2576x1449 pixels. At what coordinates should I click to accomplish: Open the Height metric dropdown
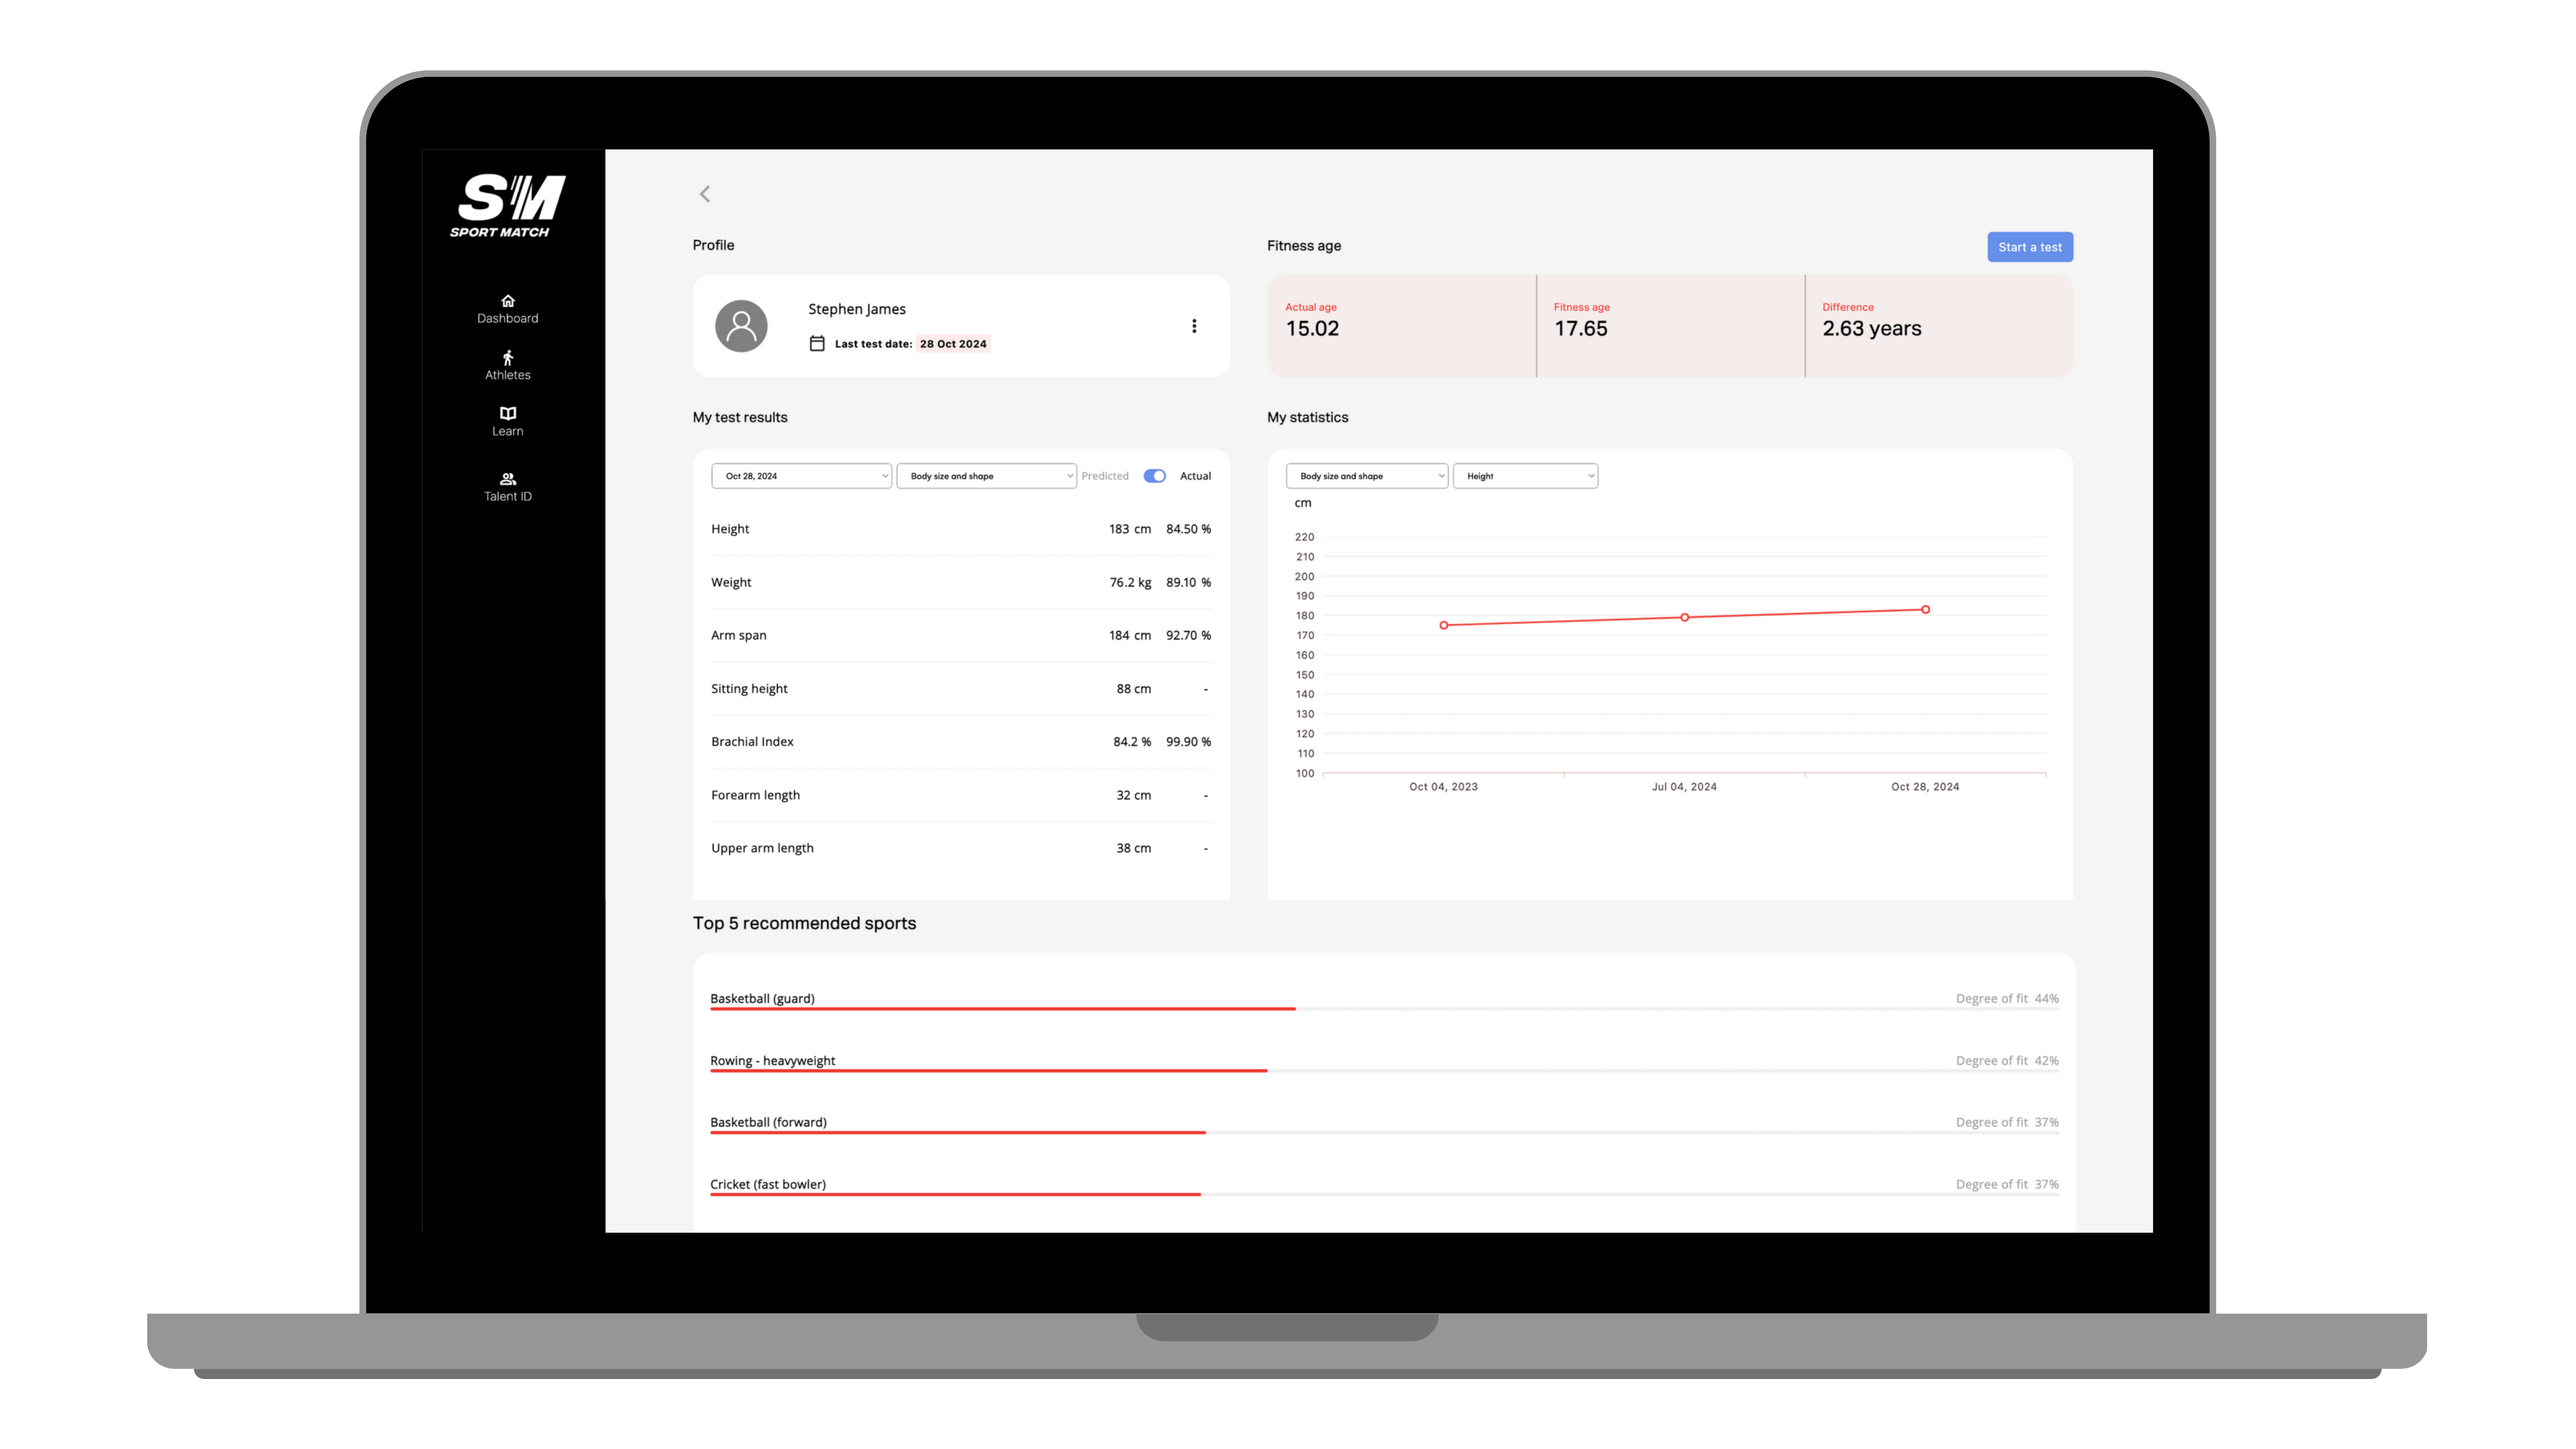(x=1525, y=476)
